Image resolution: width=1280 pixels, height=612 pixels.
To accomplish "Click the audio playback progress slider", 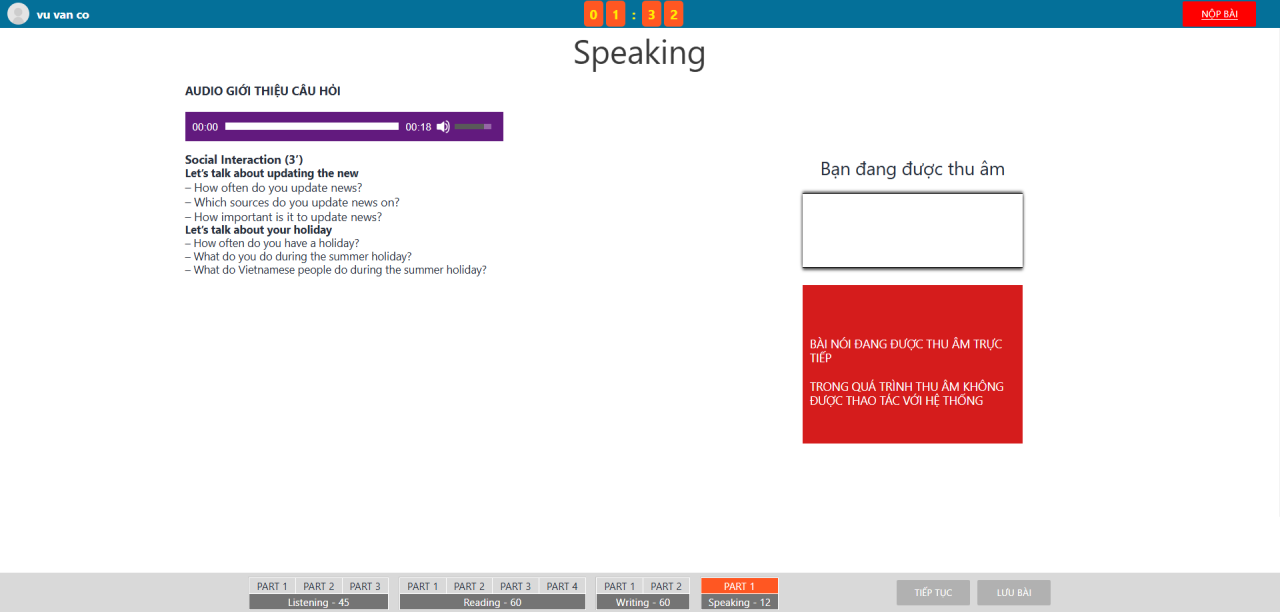I will pyautogui.click(x=310, y=126).
